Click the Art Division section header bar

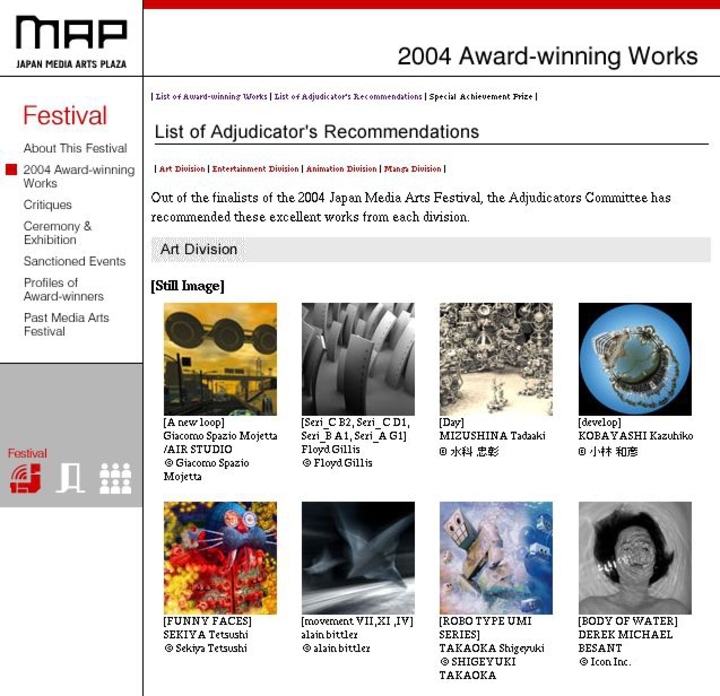coord(431,249)
